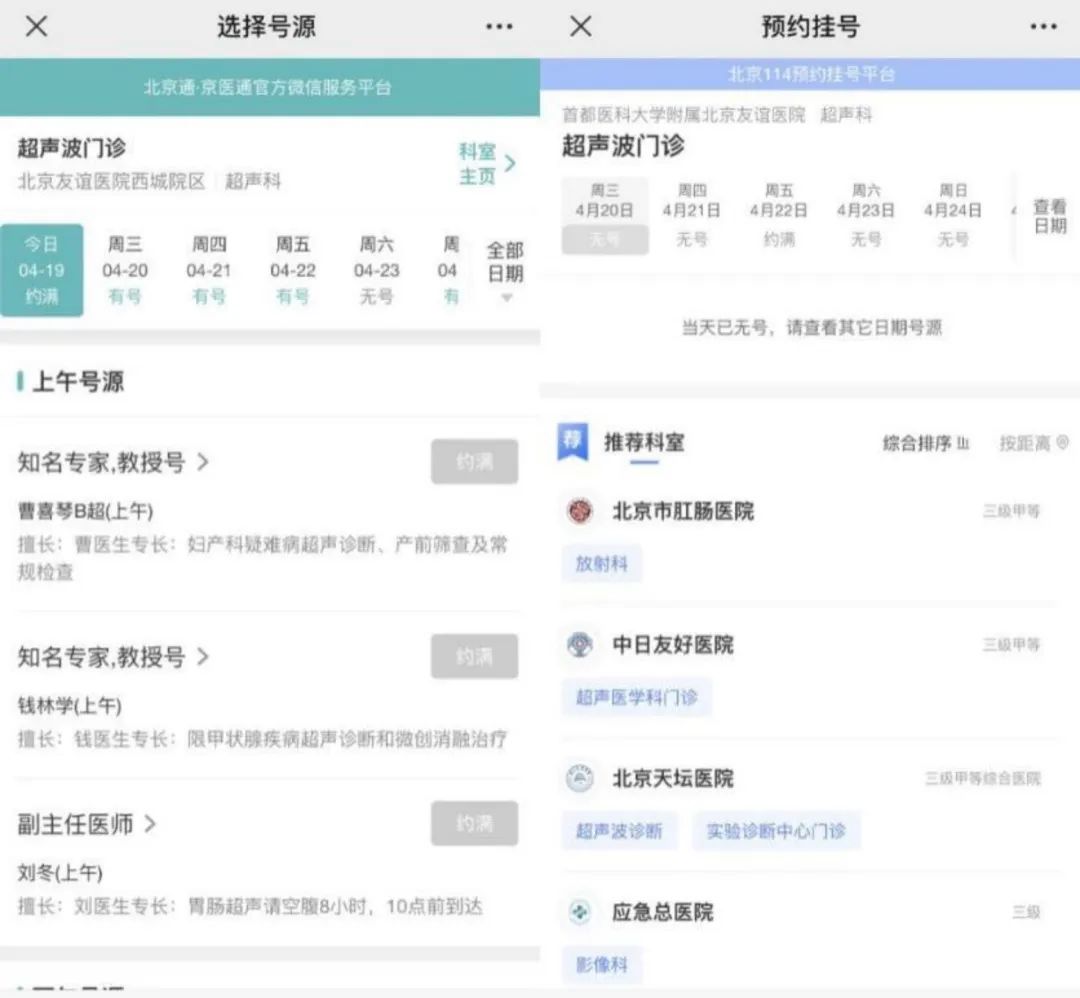Select the 北京天坛医院 logo icon
This screenshot has height=998, width=1080.
coord(578,778)
